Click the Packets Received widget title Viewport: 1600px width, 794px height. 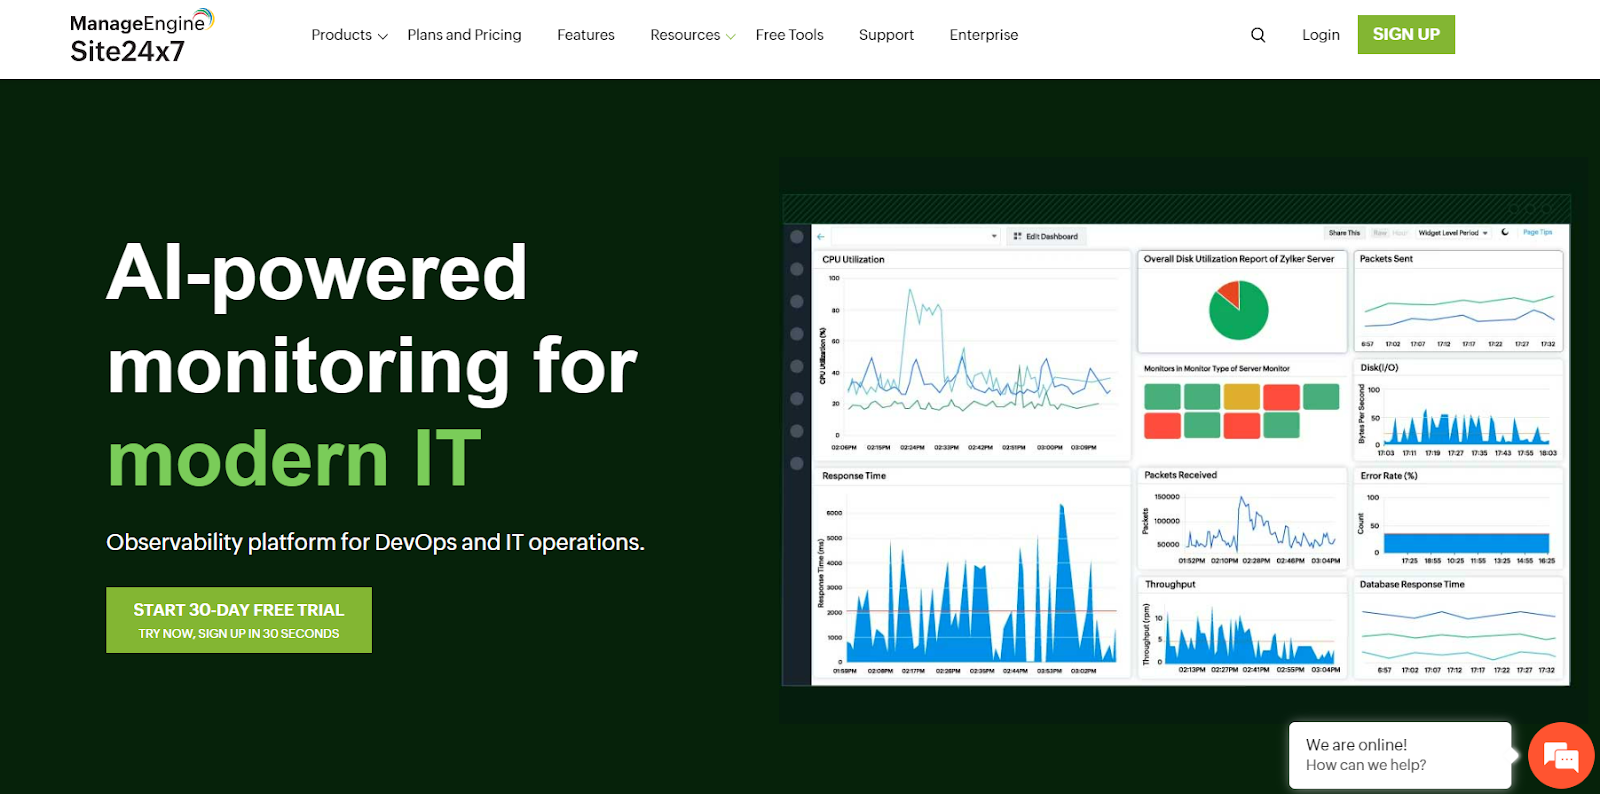point(1181,475)
